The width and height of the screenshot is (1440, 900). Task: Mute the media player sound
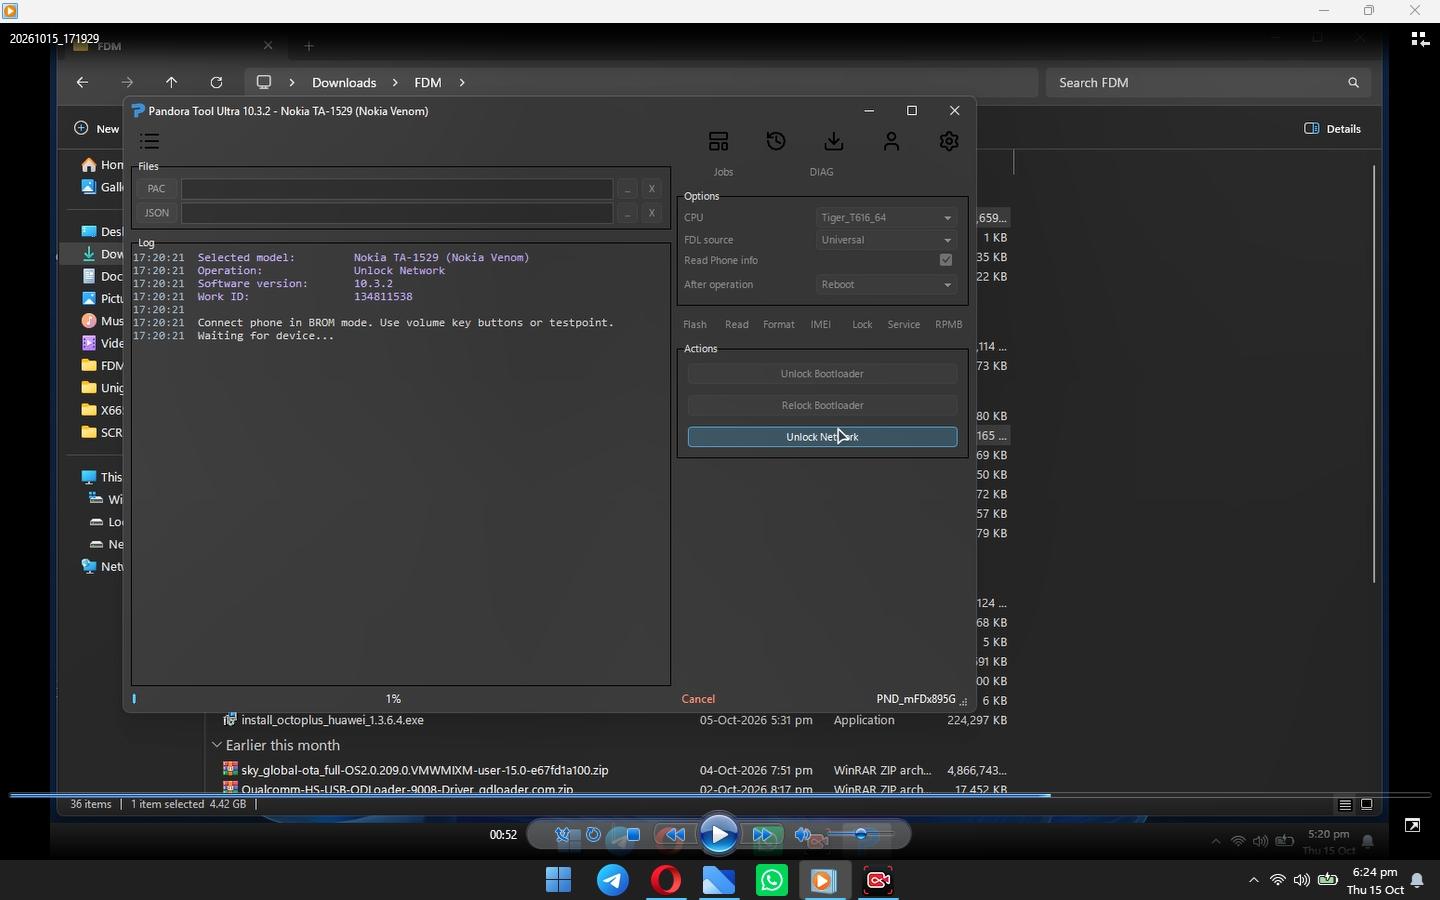coord(803,834)
